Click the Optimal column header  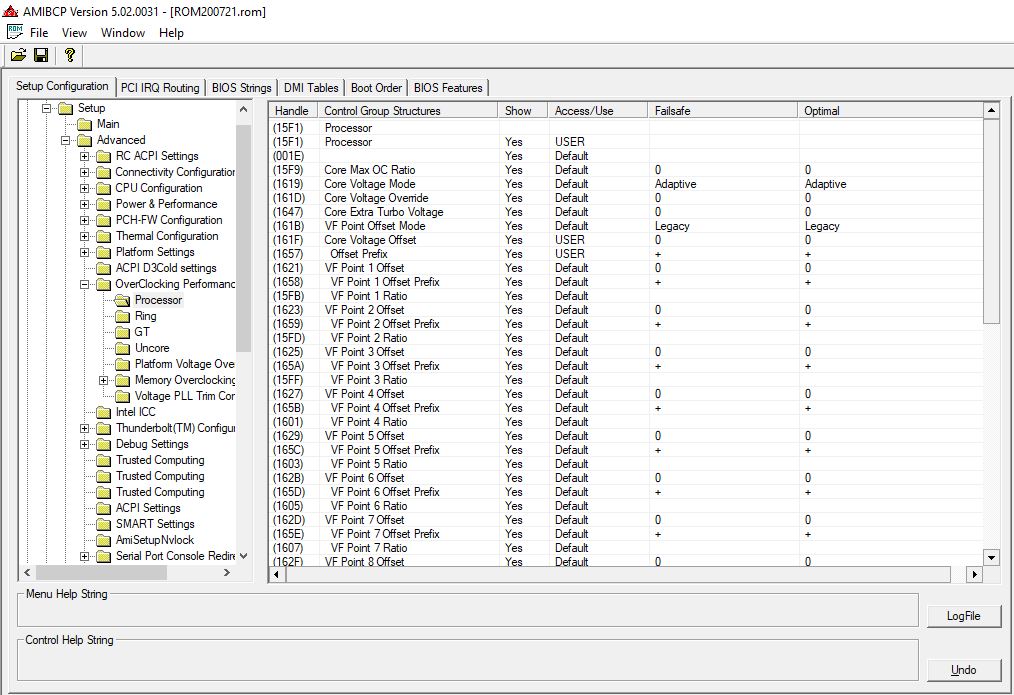pos(890,111)
